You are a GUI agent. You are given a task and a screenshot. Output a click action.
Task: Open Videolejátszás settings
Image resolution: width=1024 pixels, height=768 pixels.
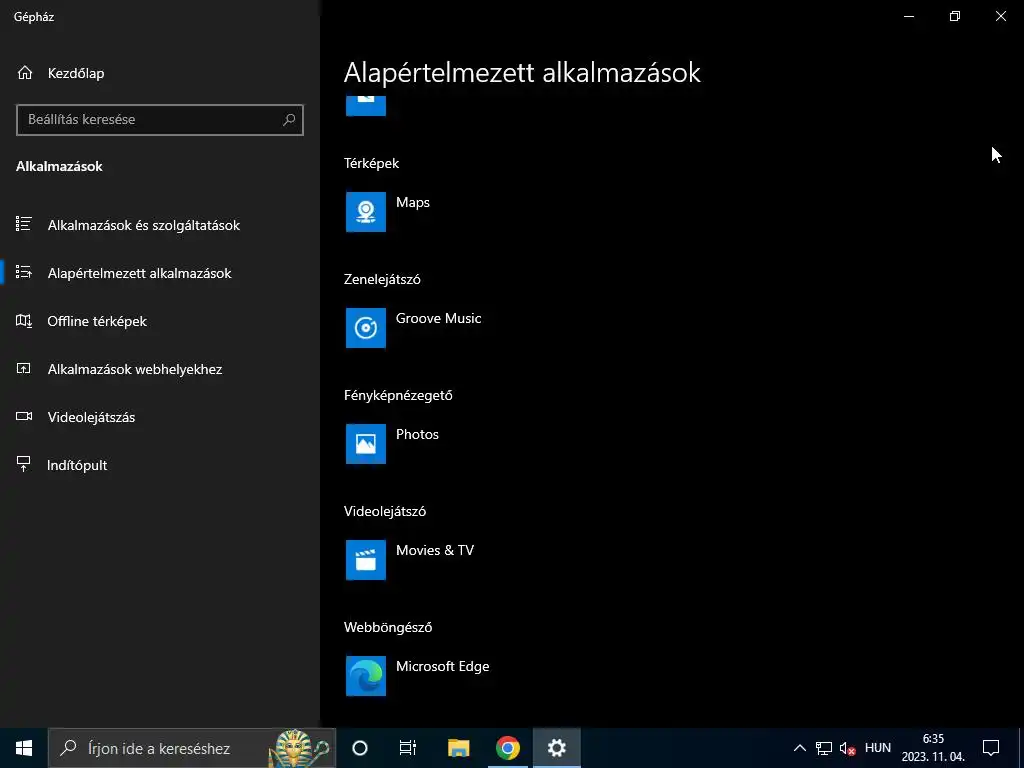(x=91, y=417)
